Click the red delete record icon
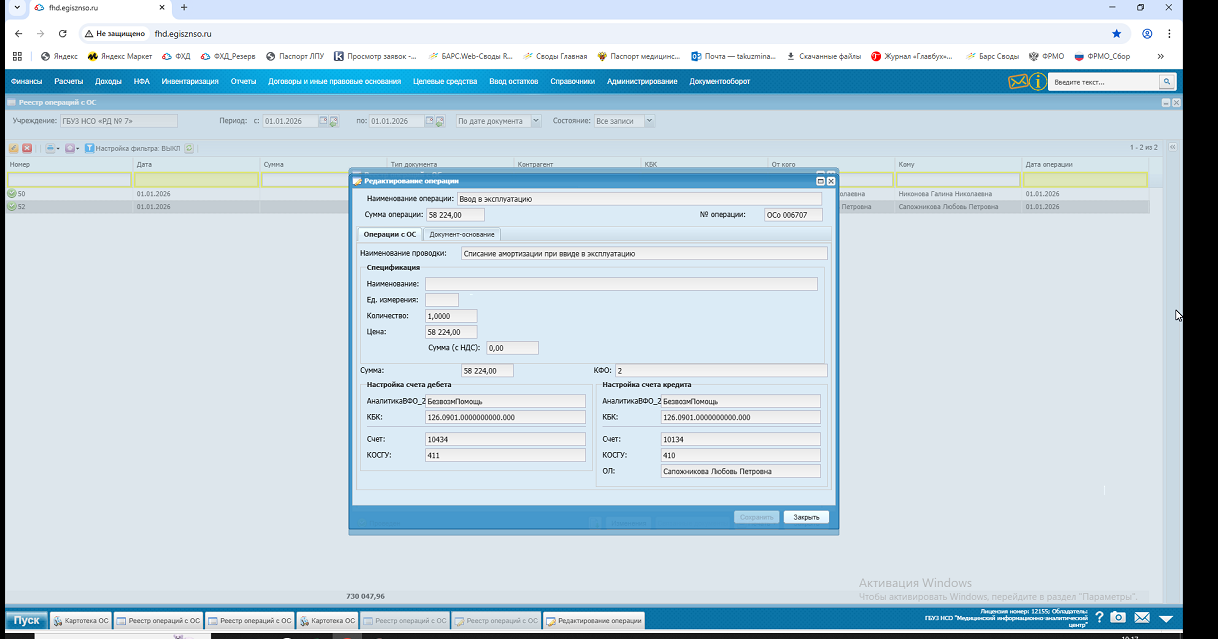The height and width of the screenshot is (639, 1218). [x=27, y=148]
